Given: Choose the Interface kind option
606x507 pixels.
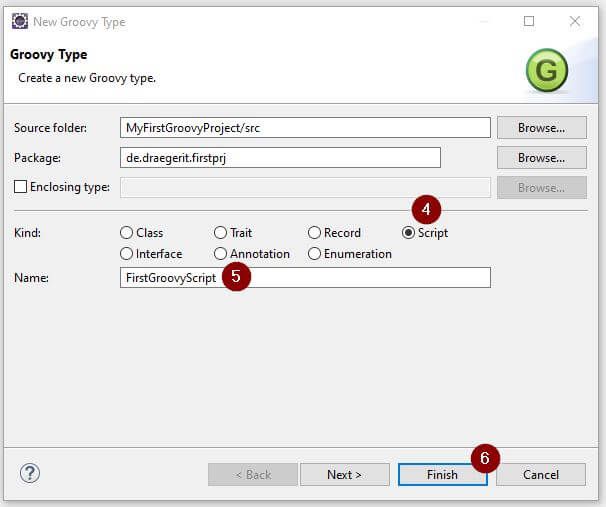Looking at the screenshot, I should coord(127,254).
